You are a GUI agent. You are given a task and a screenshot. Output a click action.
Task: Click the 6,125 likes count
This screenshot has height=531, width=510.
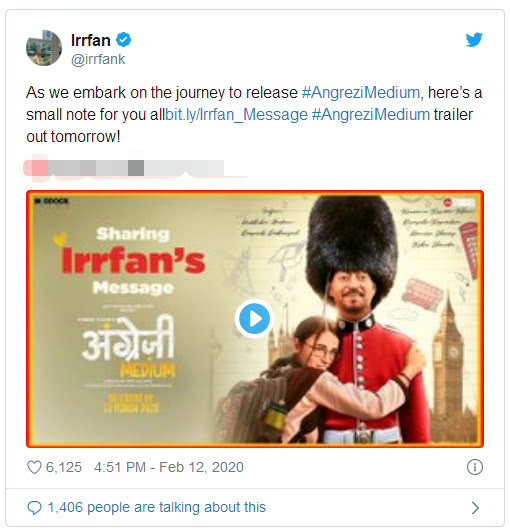click(x=64, y=467)
